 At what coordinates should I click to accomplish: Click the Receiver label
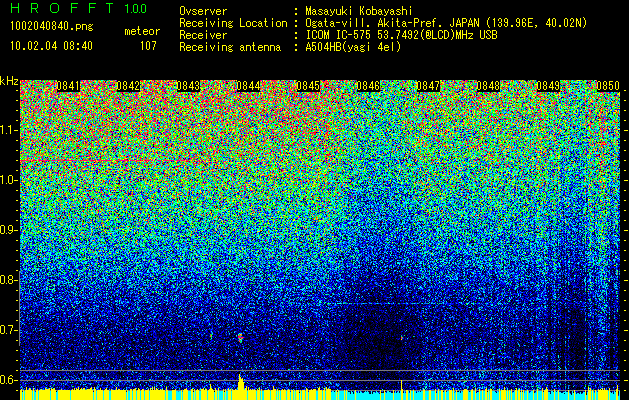point(203,35)
